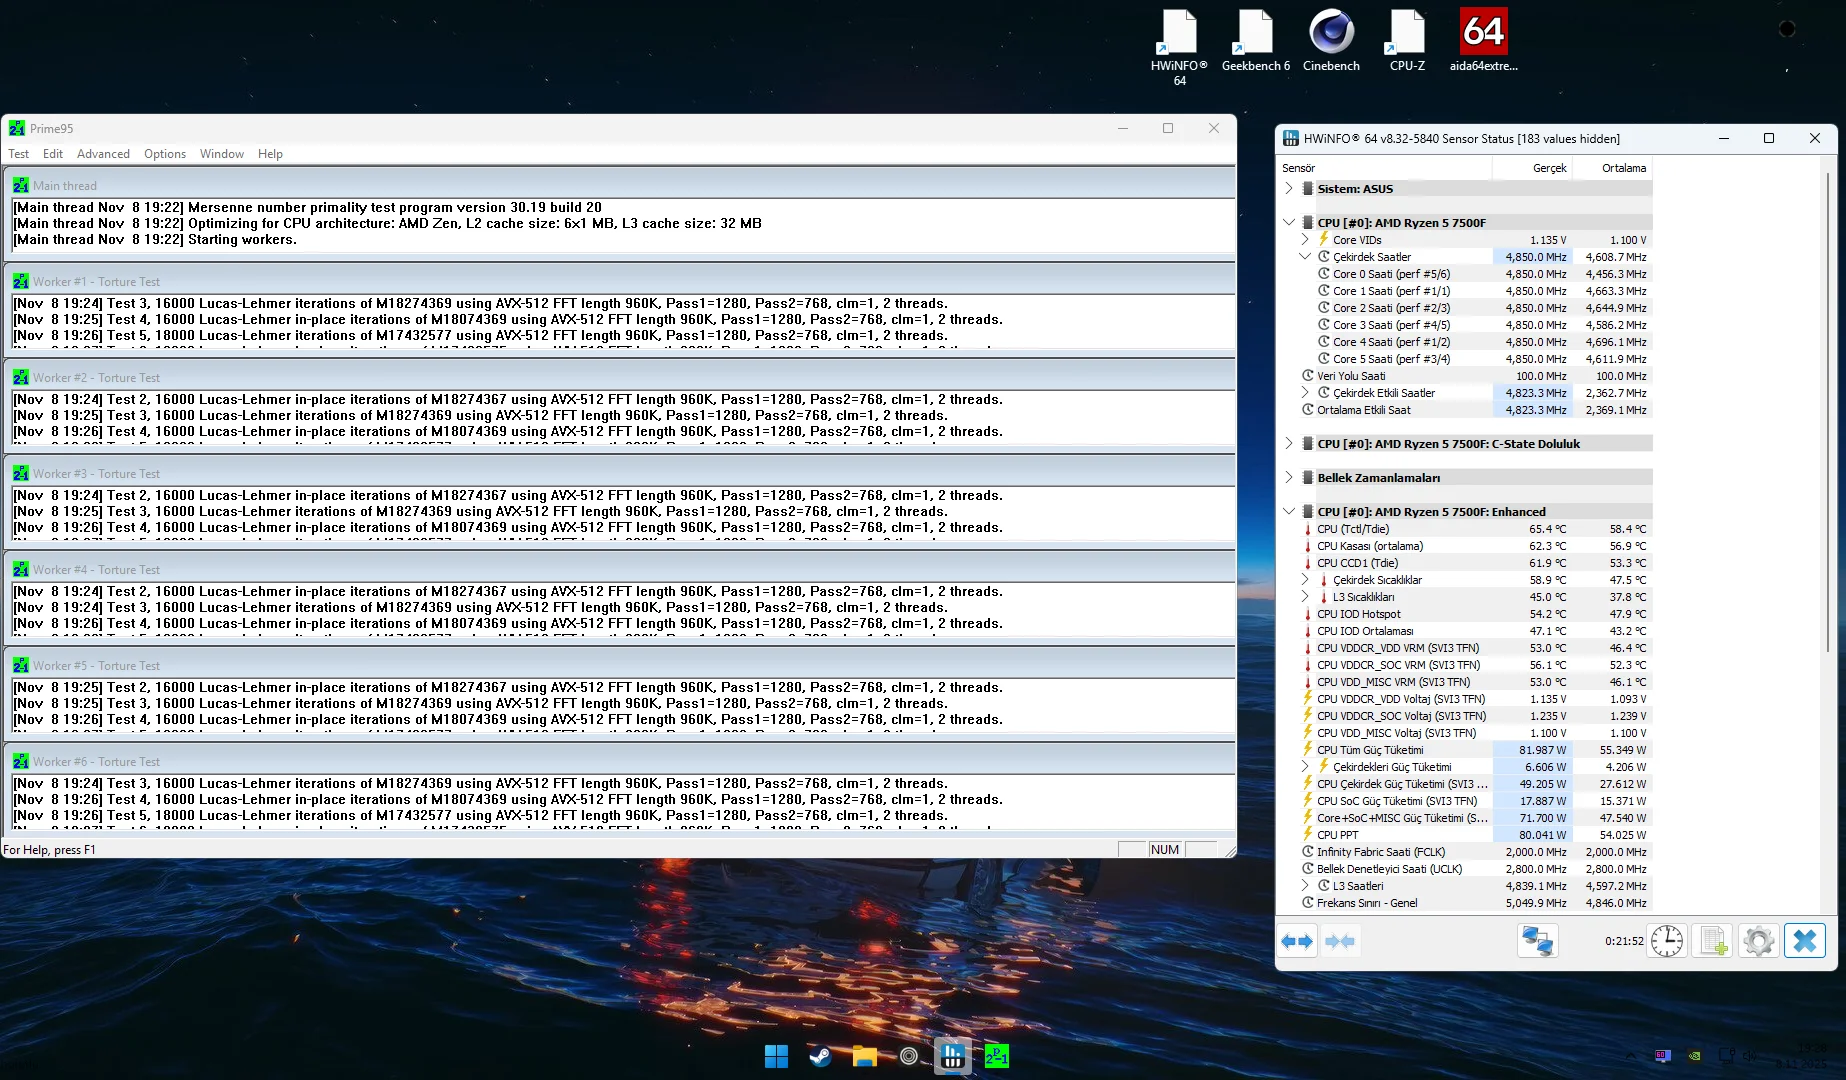Collapse the Çekirdek Saatler tree node
Screen dimensions: 1846x1080
point(1305,257)
